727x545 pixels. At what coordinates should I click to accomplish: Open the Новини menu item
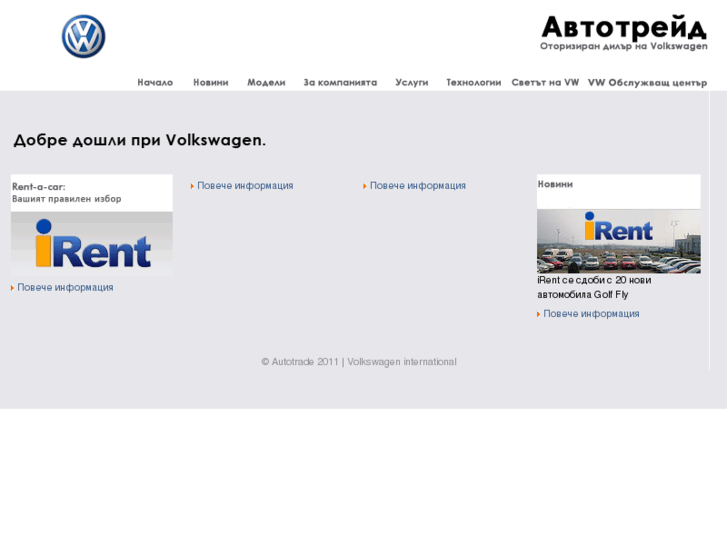[x=210, y=83]
